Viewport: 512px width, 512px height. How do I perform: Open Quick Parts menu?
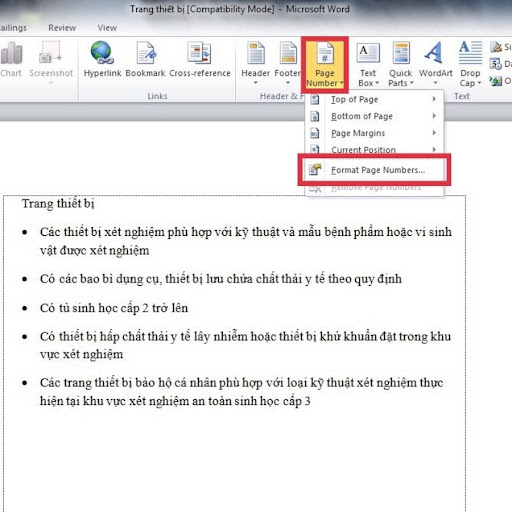point(401,64)
